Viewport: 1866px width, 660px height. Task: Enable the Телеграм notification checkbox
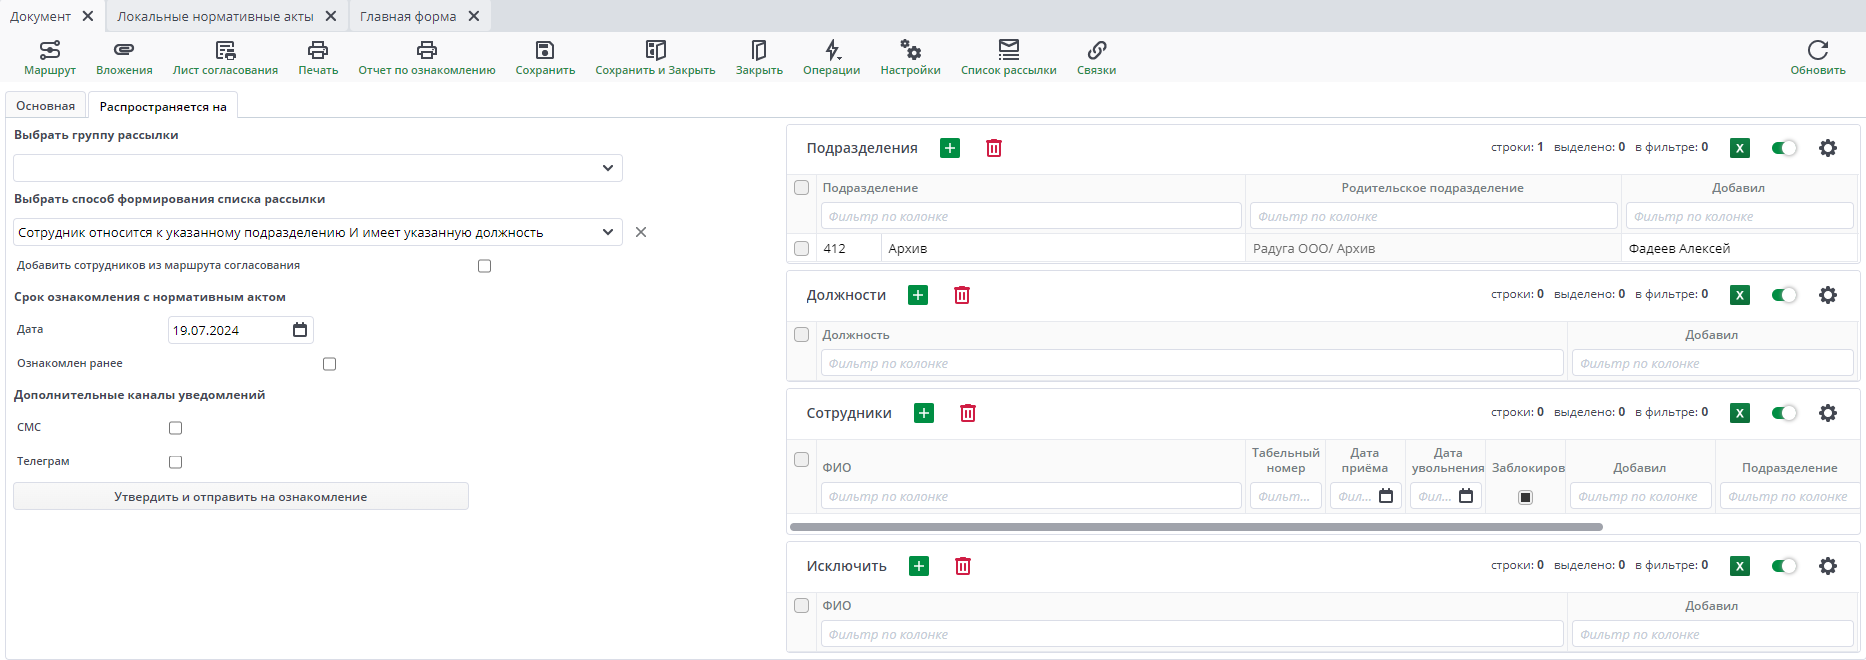[176, 462]
